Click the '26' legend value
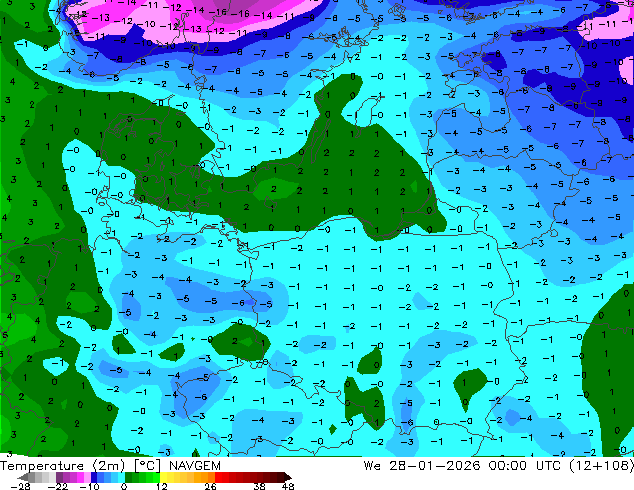Screen dimensions: 634x490 pos(210,486)
